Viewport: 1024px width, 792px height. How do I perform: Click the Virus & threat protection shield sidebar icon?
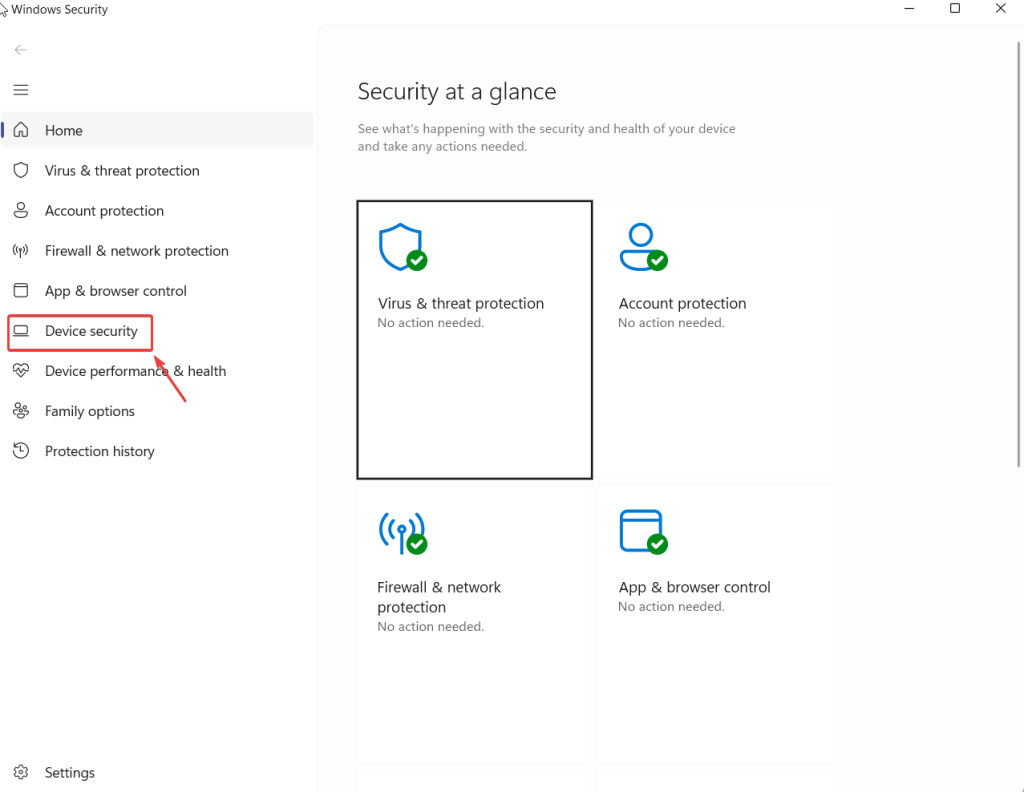pos(21,170)
